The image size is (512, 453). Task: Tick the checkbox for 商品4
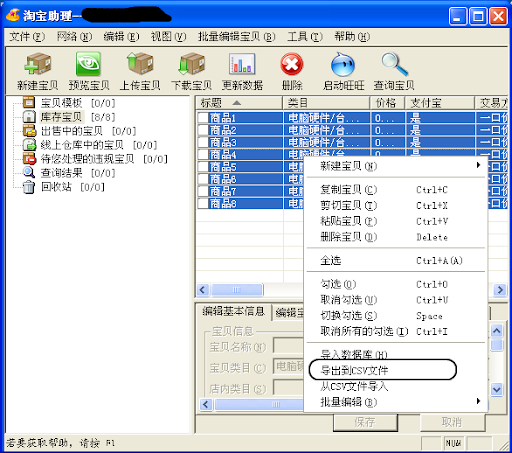[x=203, y=154]
